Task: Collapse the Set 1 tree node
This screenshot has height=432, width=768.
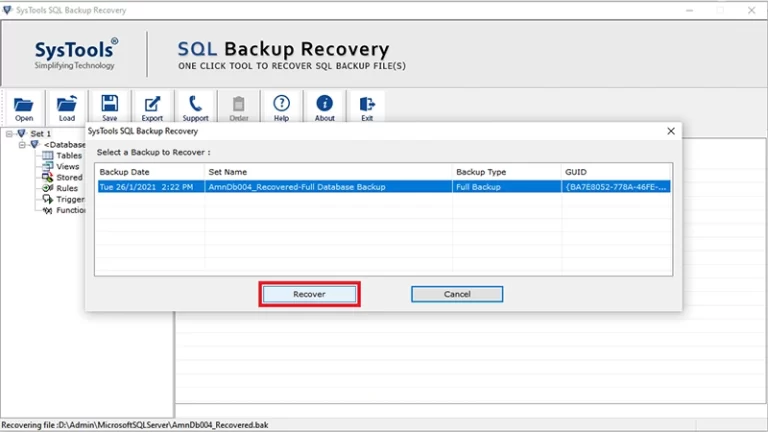Action: 9,133
